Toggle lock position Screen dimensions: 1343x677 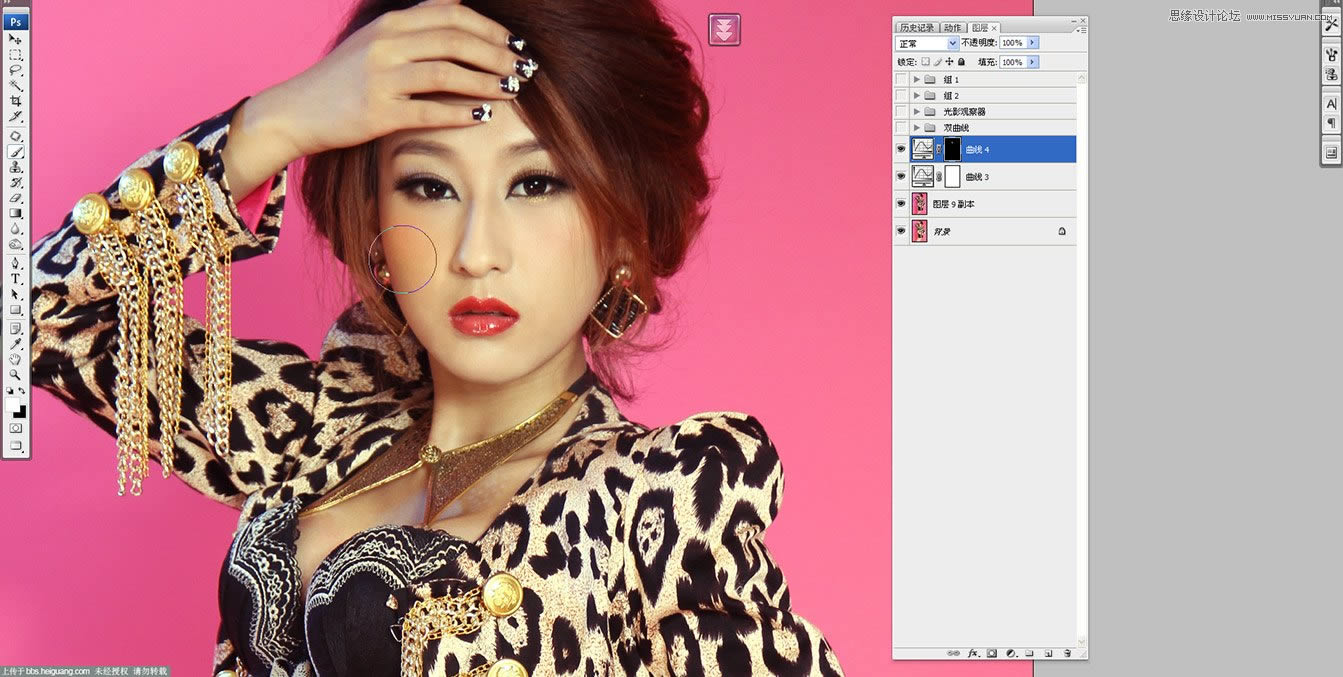coord(949,62)
